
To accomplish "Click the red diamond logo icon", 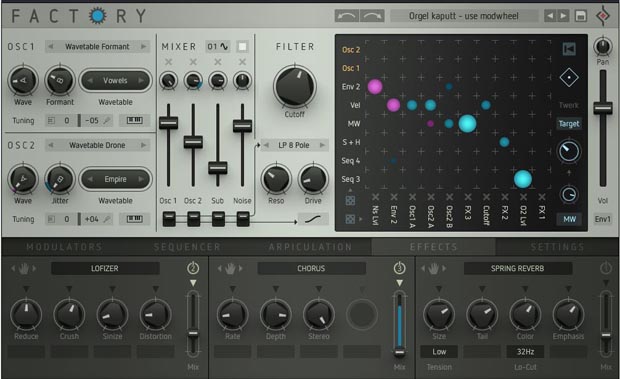I will 603,16.
